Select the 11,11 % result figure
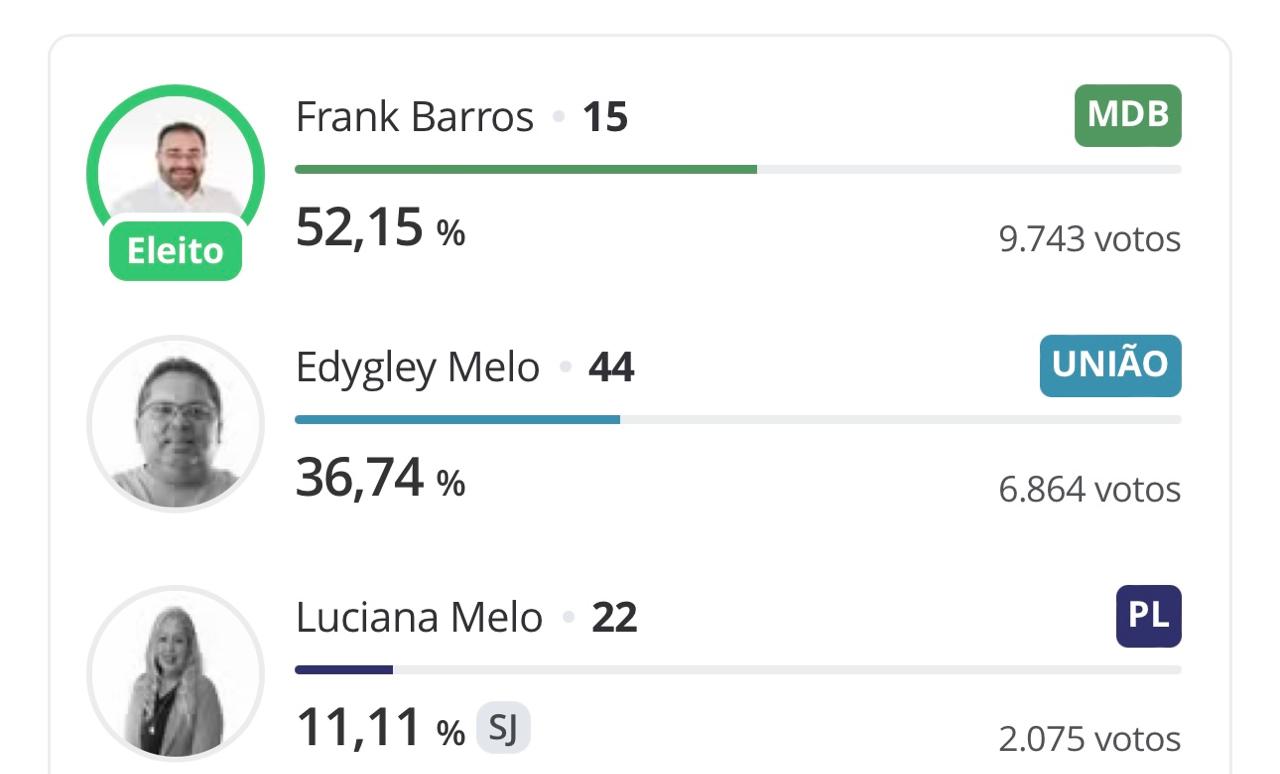The image size is (1280, 774). tap(381, 729)
